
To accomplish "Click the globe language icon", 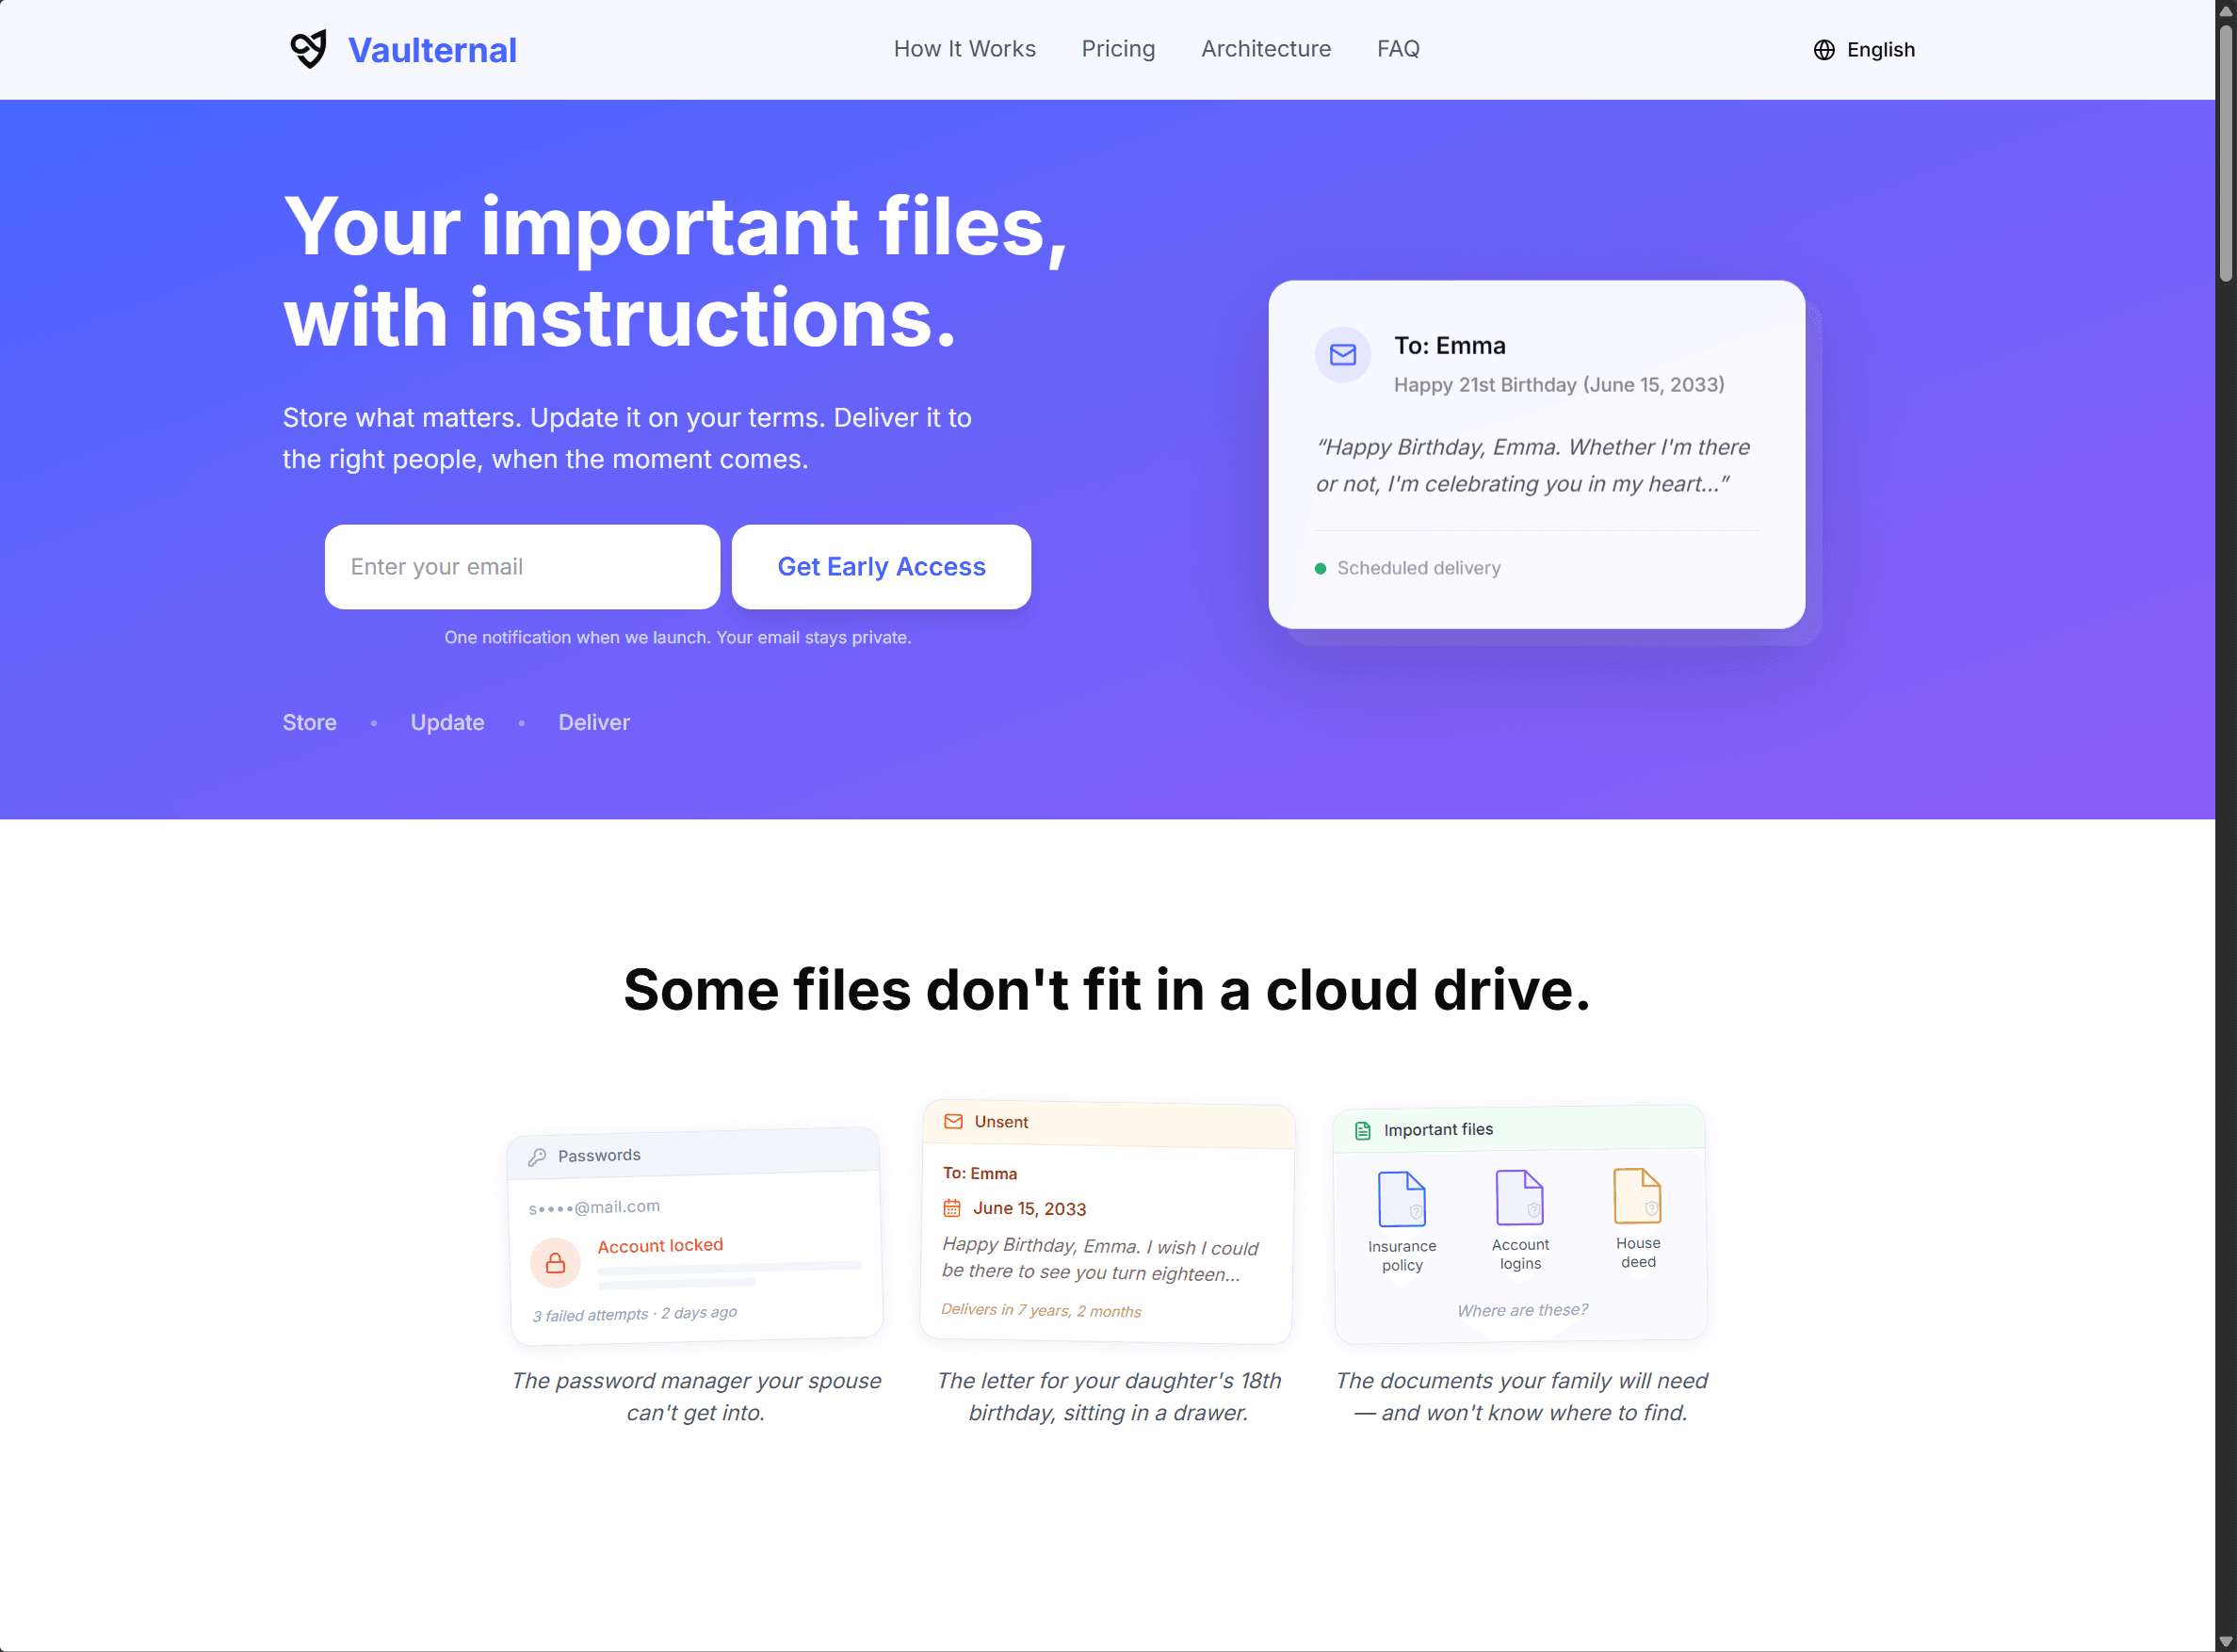I will 1824,50.
